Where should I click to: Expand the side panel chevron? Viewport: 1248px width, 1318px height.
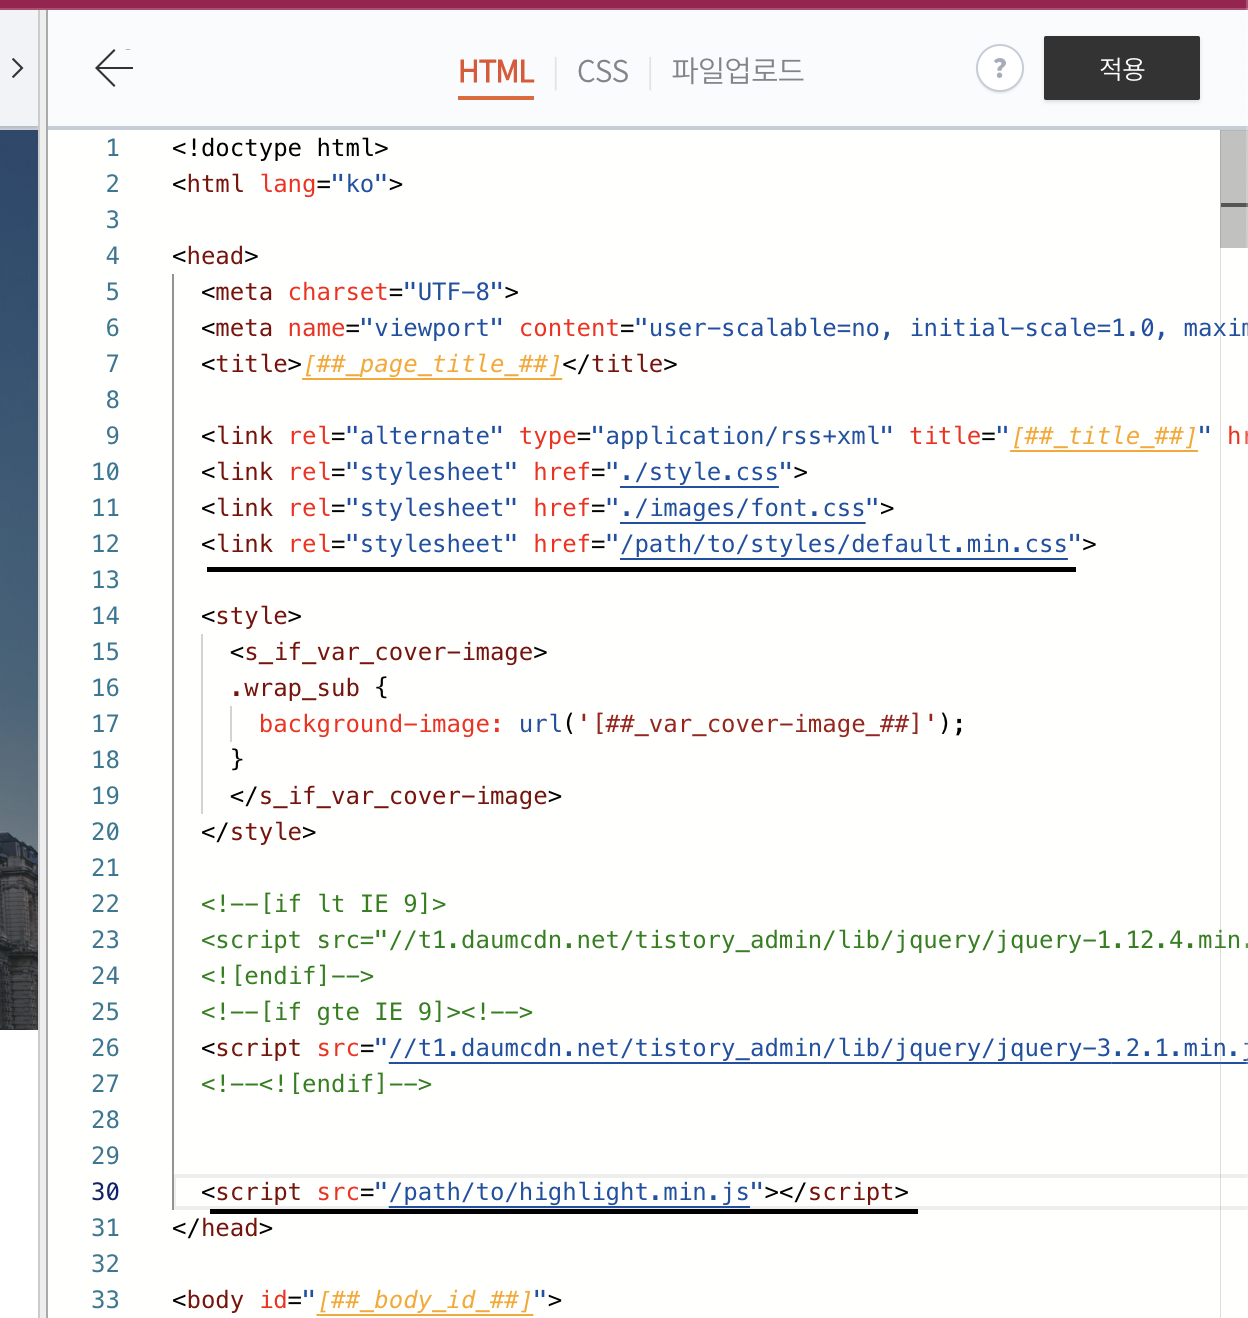click(x=17, y=68)
